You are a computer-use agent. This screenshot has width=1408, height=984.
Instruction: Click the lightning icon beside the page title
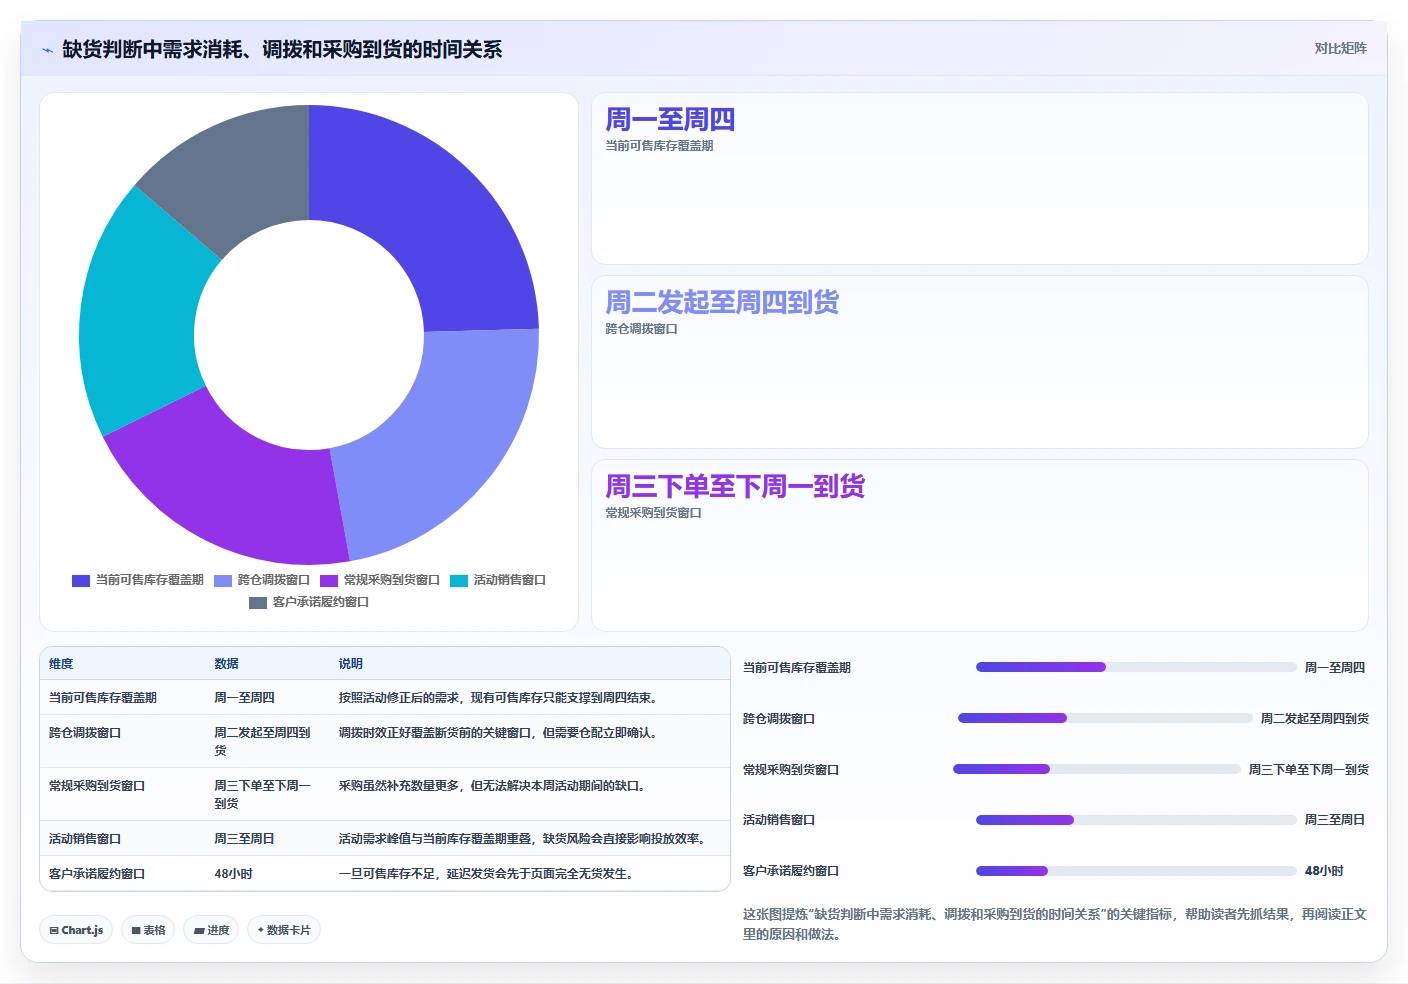[47, 50]
